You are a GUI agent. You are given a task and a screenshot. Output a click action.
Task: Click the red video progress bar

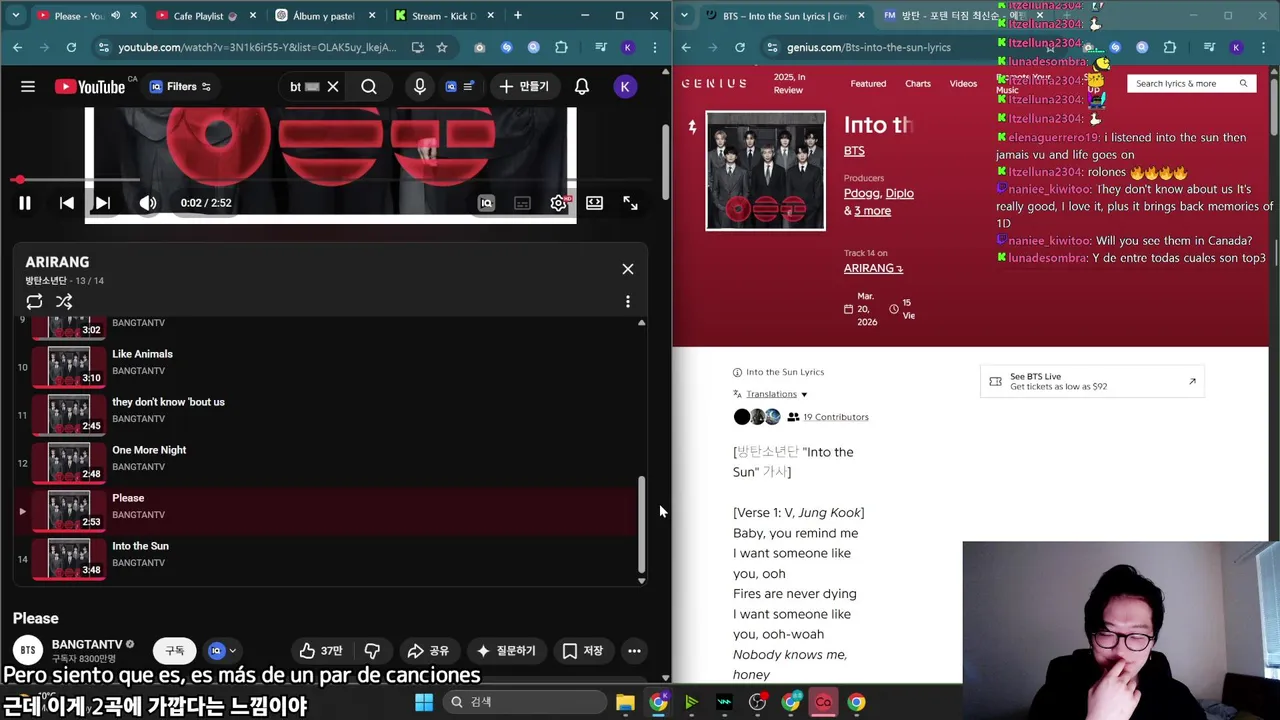(330, 180)
